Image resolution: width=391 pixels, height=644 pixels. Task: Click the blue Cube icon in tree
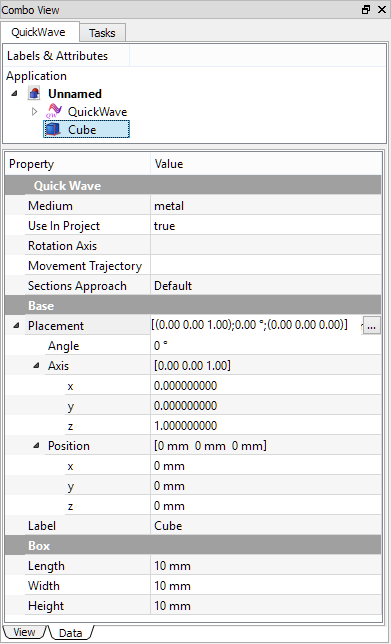tap(53, 130)
